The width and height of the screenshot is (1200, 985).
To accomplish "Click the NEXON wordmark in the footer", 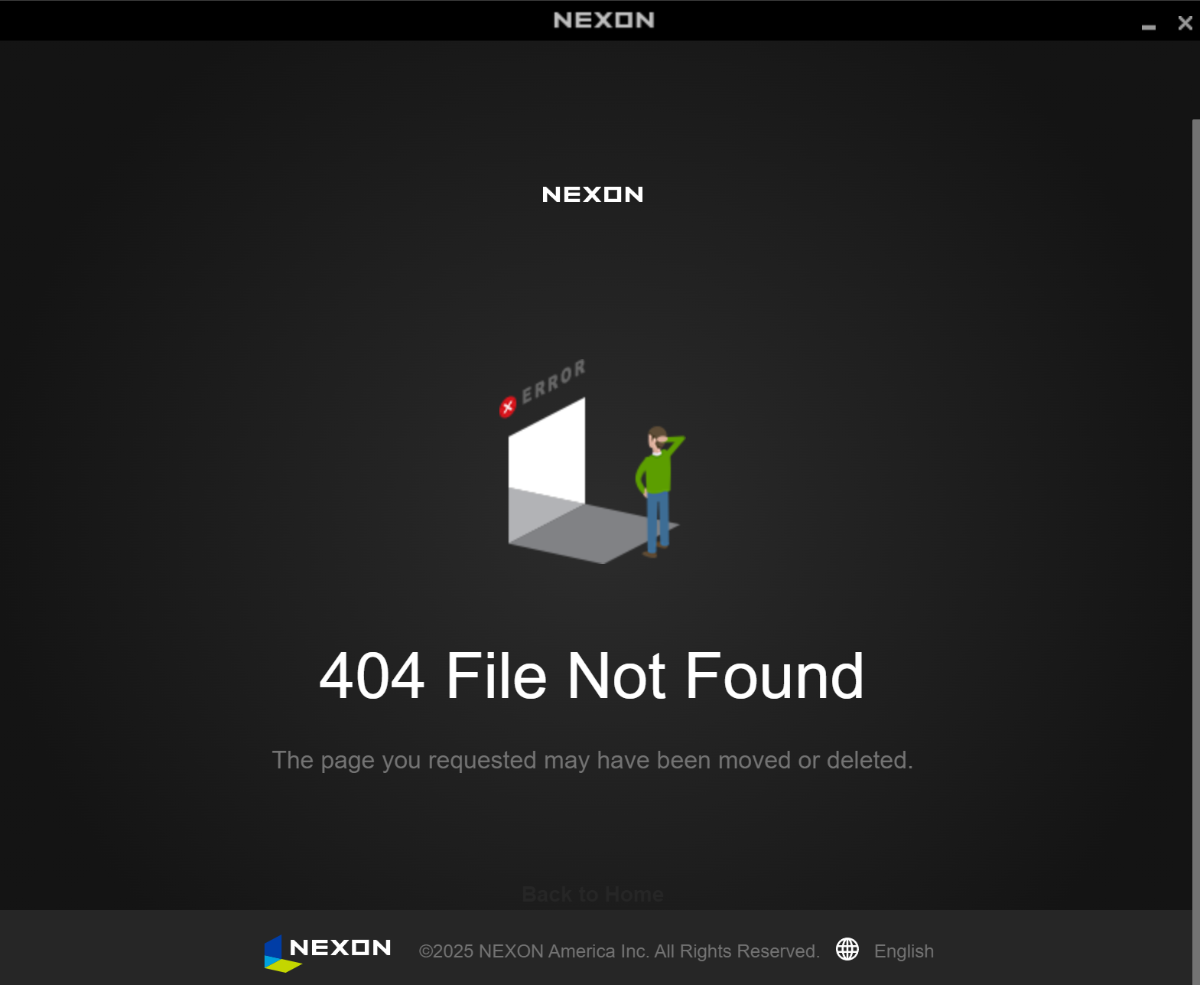I will coord(340,947).
